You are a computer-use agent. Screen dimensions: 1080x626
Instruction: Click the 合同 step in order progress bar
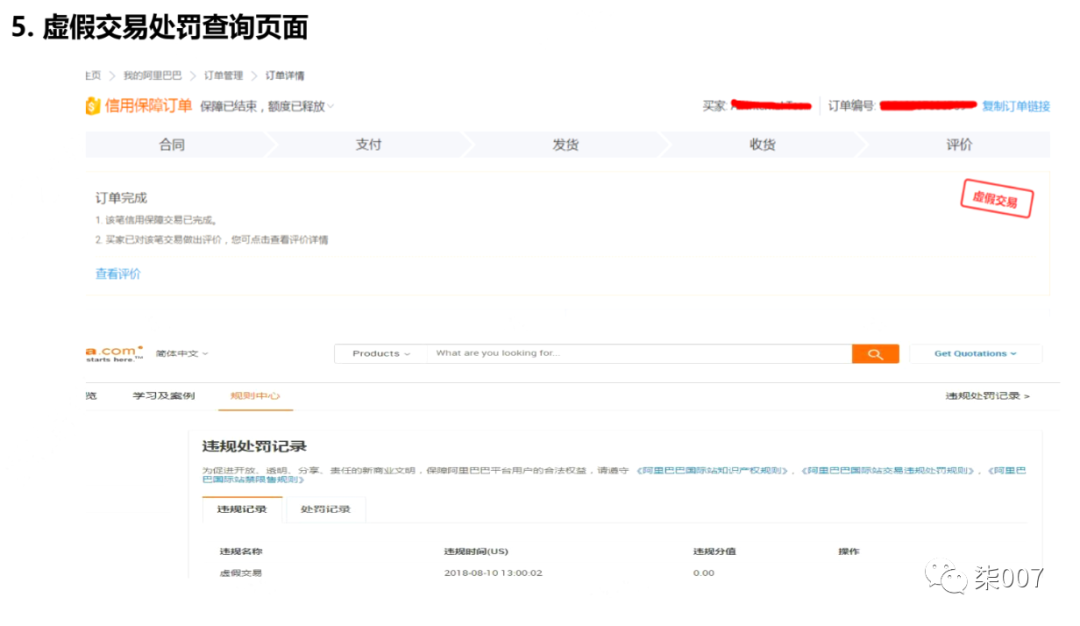(x=173, y=144)
